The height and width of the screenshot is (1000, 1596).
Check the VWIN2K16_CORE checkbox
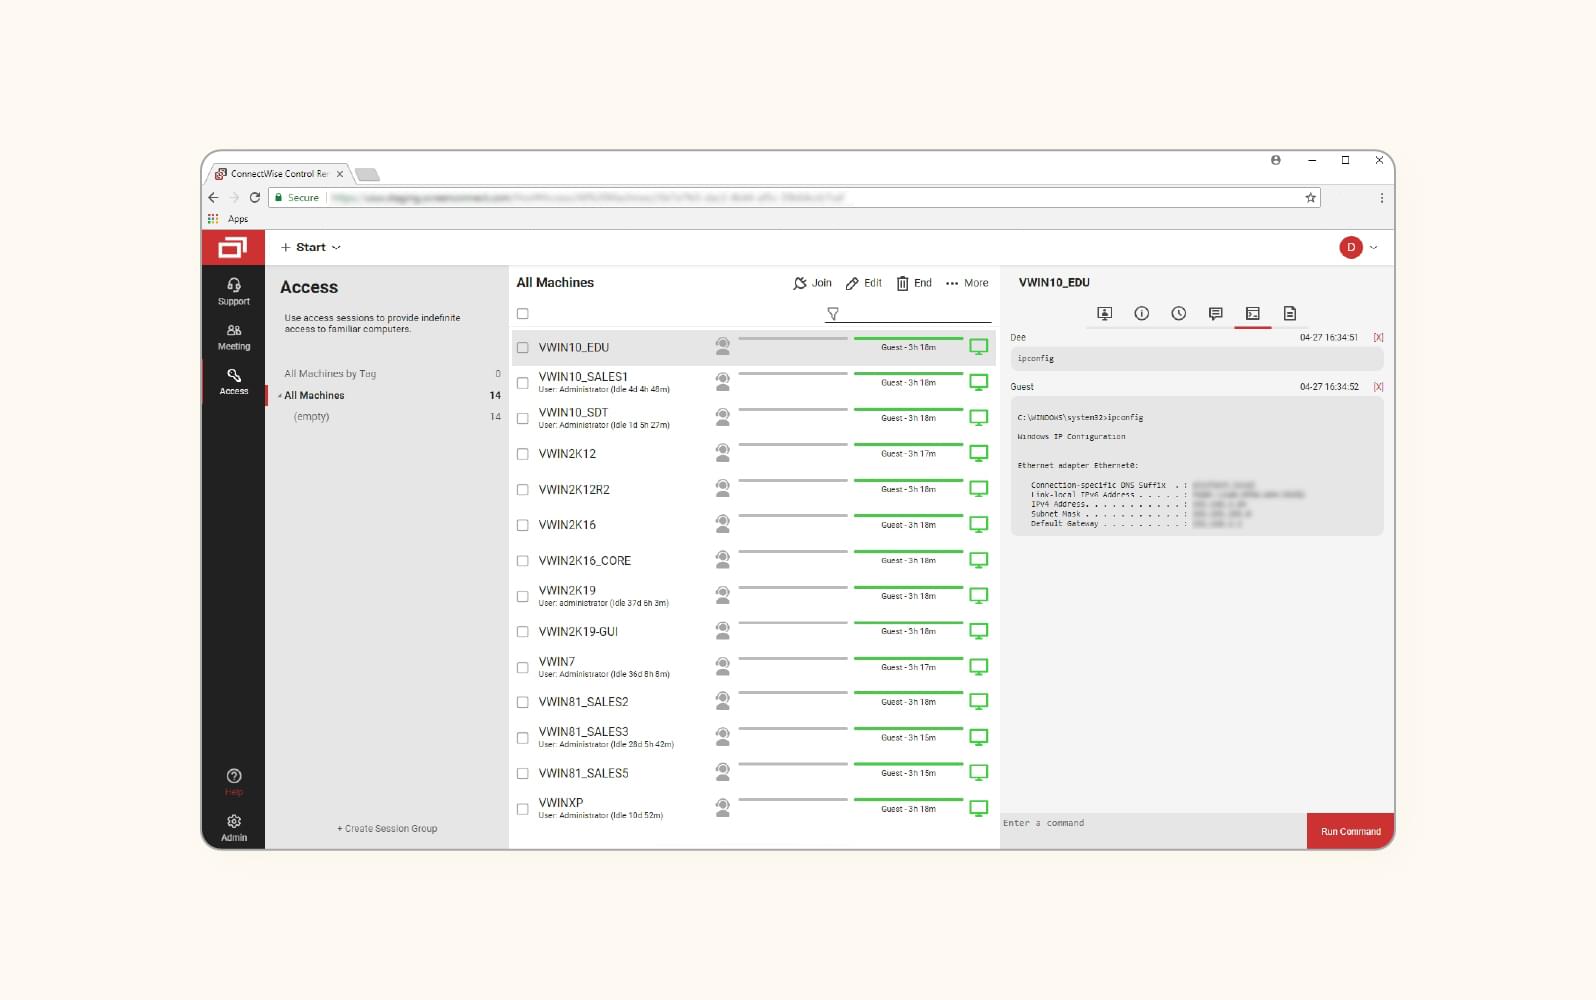[x=522, y=561]
